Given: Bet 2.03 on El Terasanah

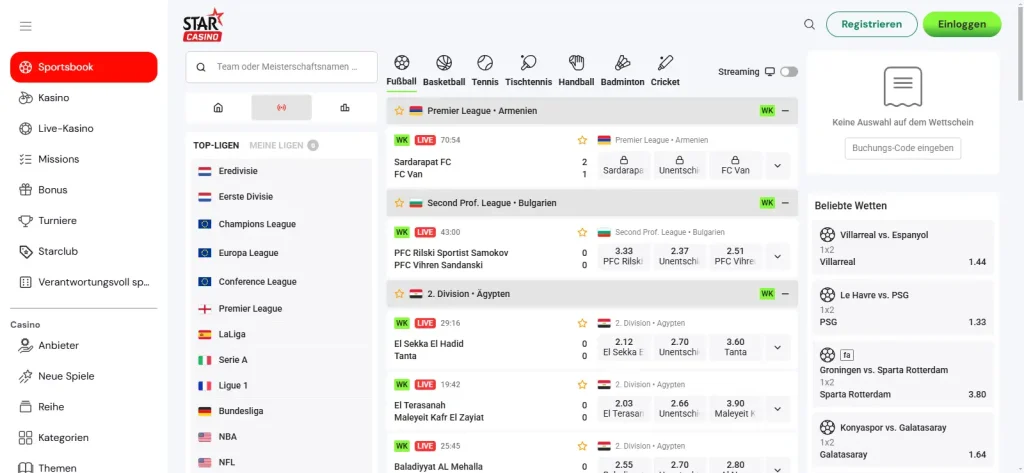Looking at the screenshot, I should [x=624, y=409].
